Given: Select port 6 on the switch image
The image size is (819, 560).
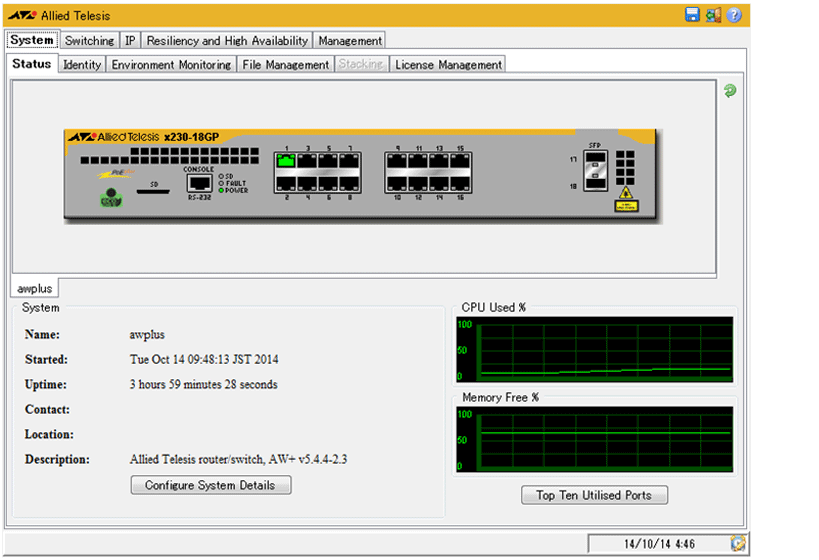Looking at the screenshot, I should [x=327, y=183].
